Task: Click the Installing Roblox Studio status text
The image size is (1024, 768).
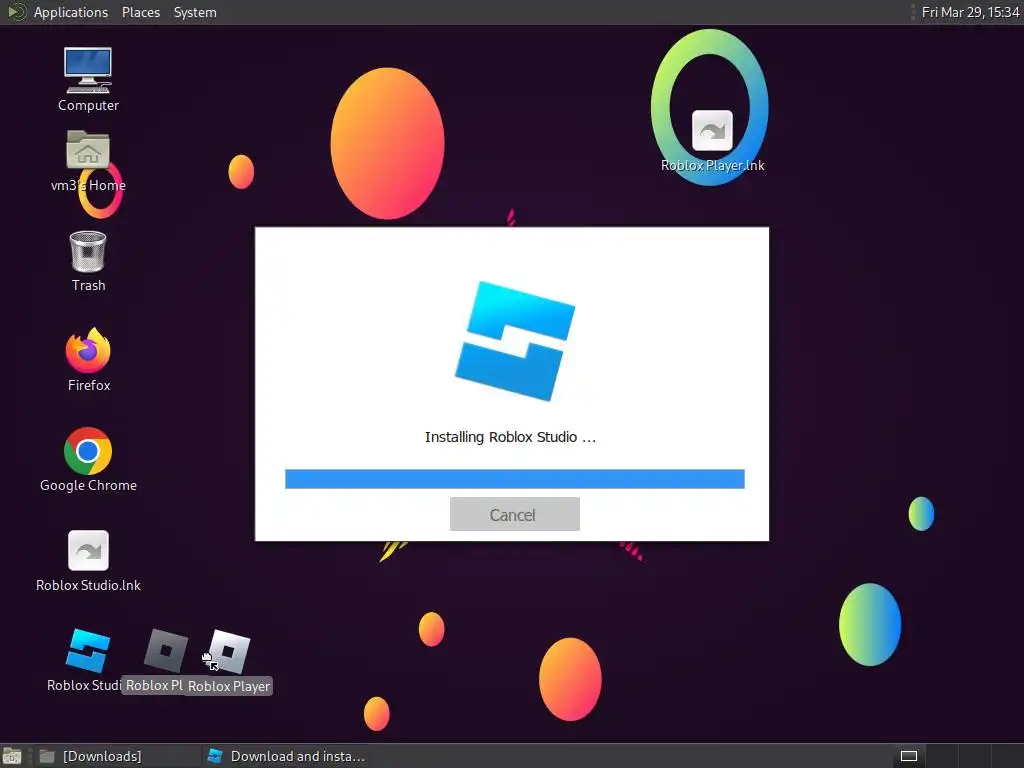Action: click(x=510, y=437)
